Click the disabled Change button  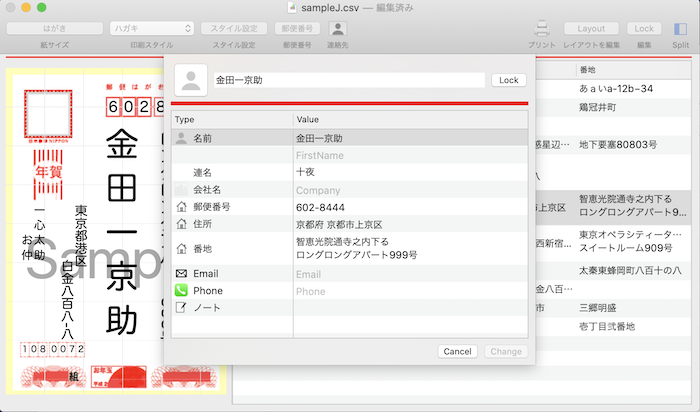(x=506, y=352)
